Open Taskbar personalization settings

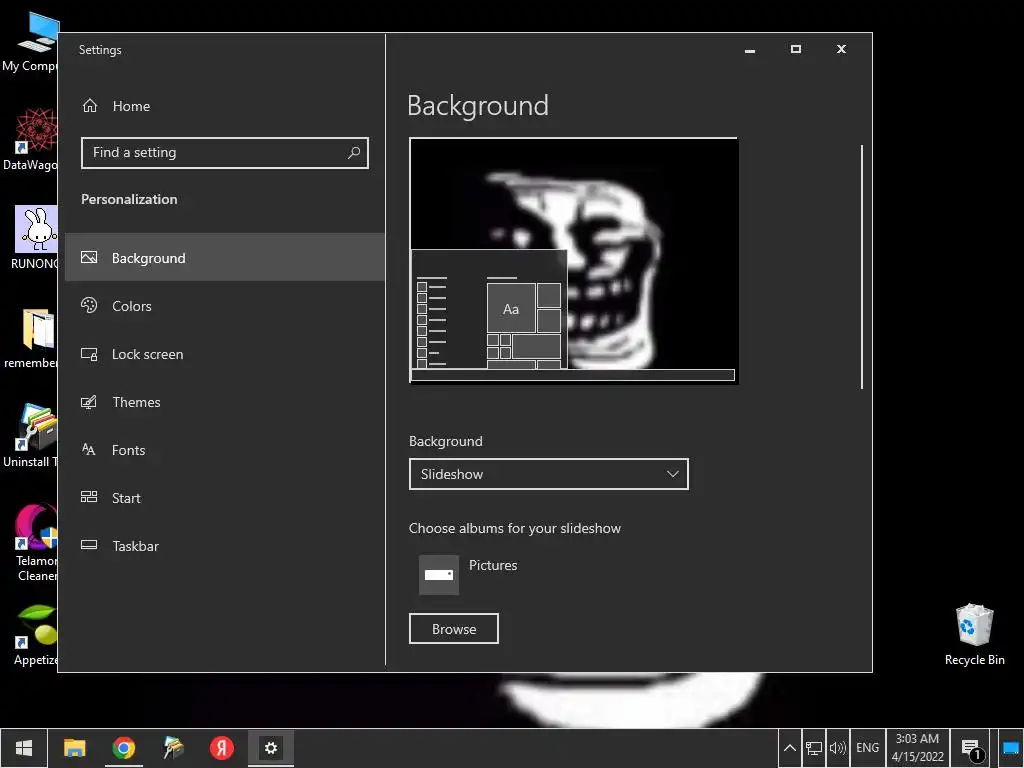coord(225,546)
